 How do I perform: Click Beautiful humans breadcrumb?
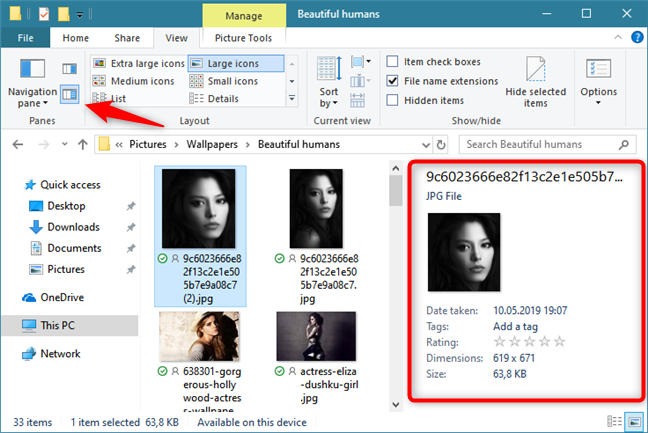pos(299,144)
